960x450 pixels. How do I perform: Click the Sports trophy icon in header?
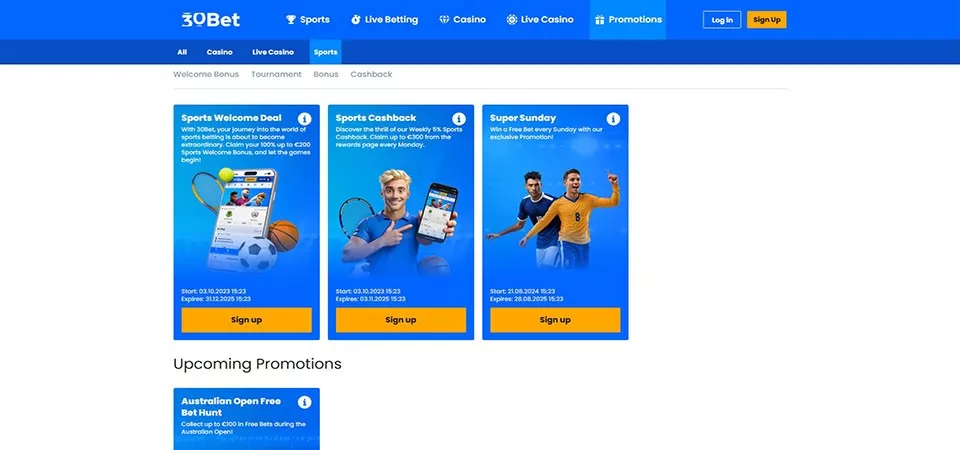click(x=291, y=20)
